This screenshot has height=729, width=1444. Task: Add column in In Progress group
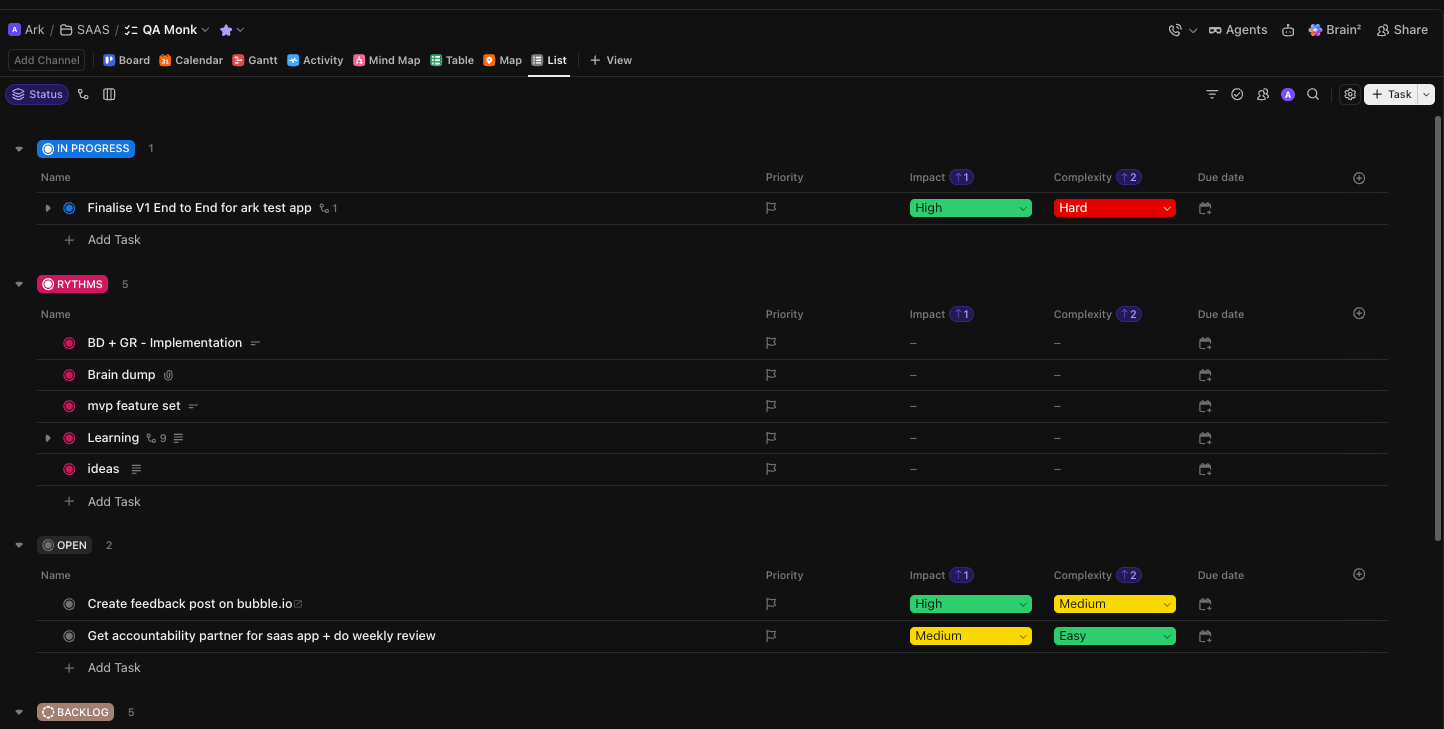click(x=1359, y=178)
